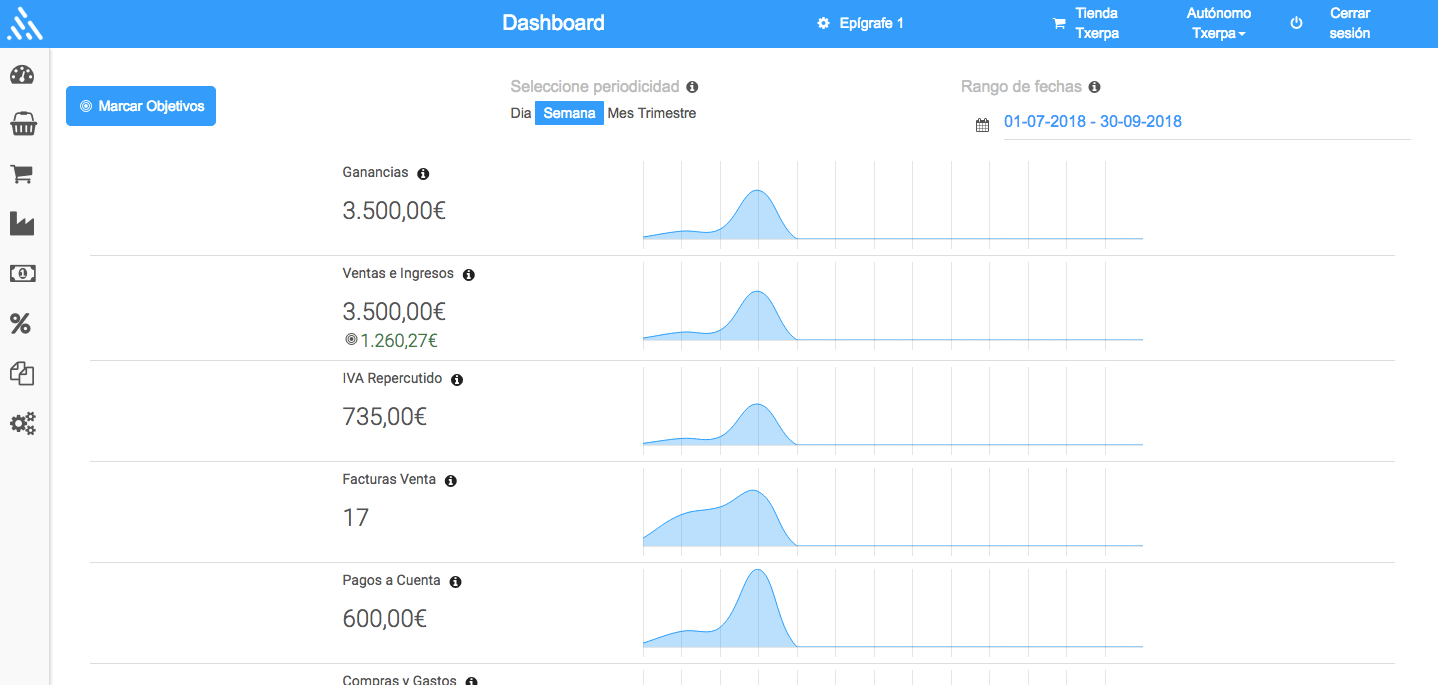Open the factory industry sidebar icon
The width and height of the screenshot is (1438, 685).
[22, 224]
